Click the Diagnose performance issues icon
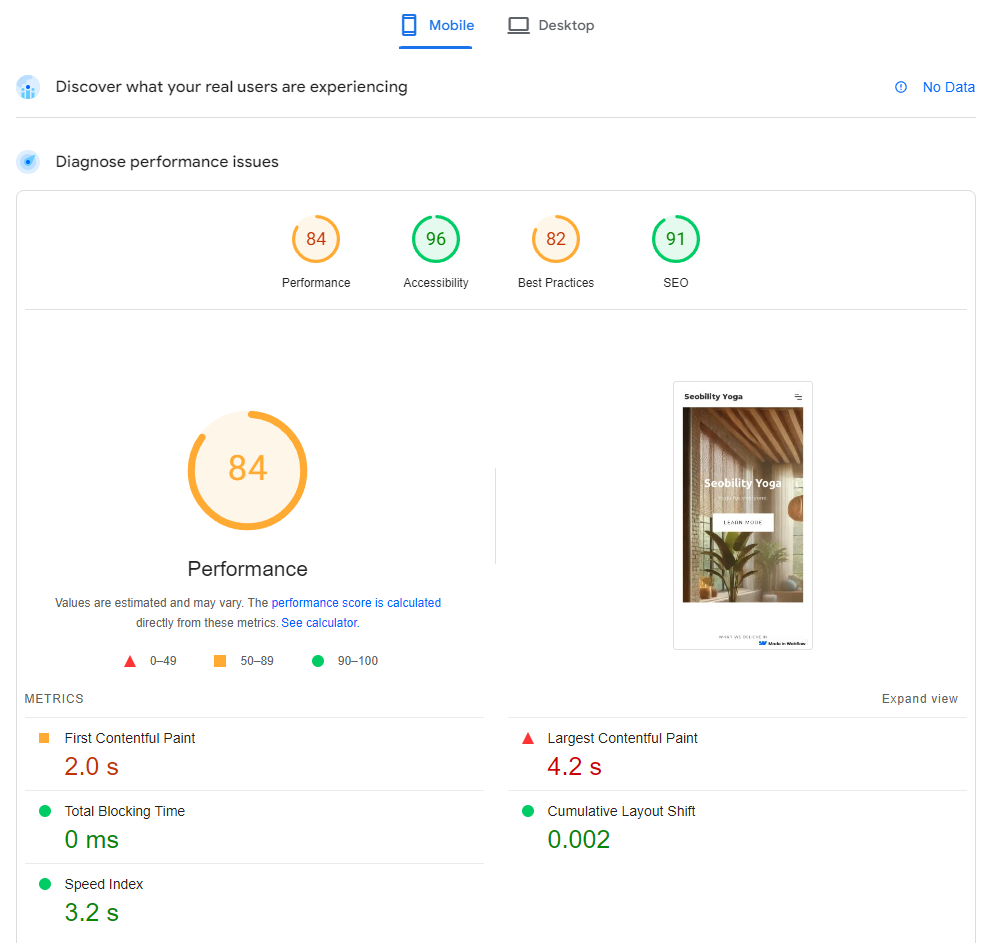 click(x=28, y=162)
